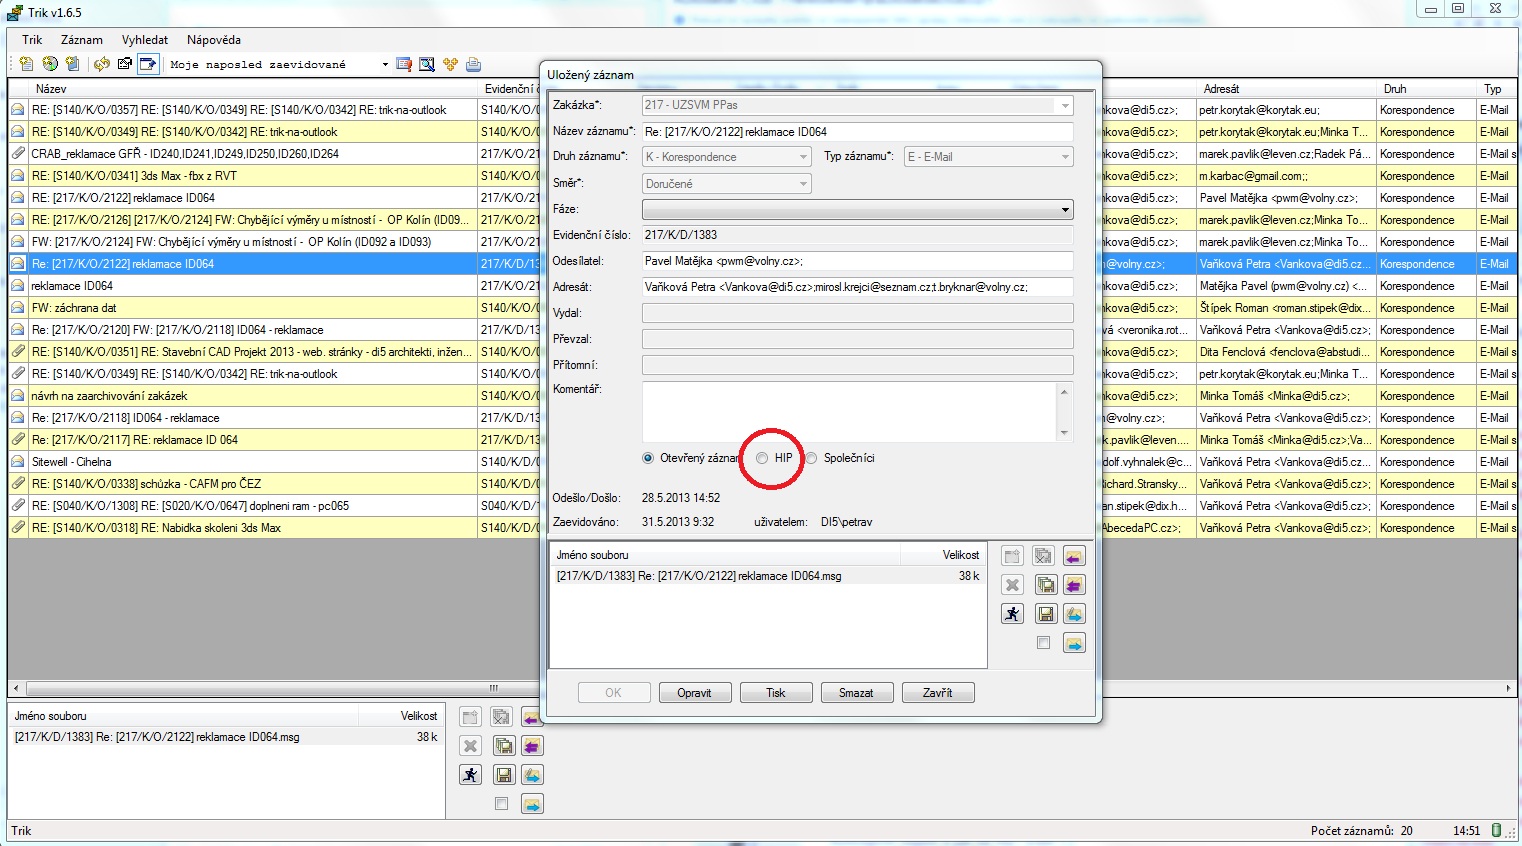
Task: Click blue forward envelope icon in main bottom panel
Action: (x=532, y=803)
